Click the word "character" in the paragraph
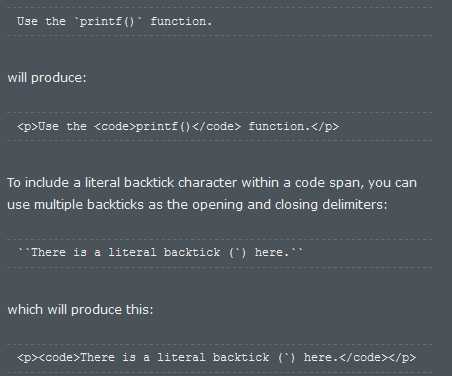 coord(208,183)
